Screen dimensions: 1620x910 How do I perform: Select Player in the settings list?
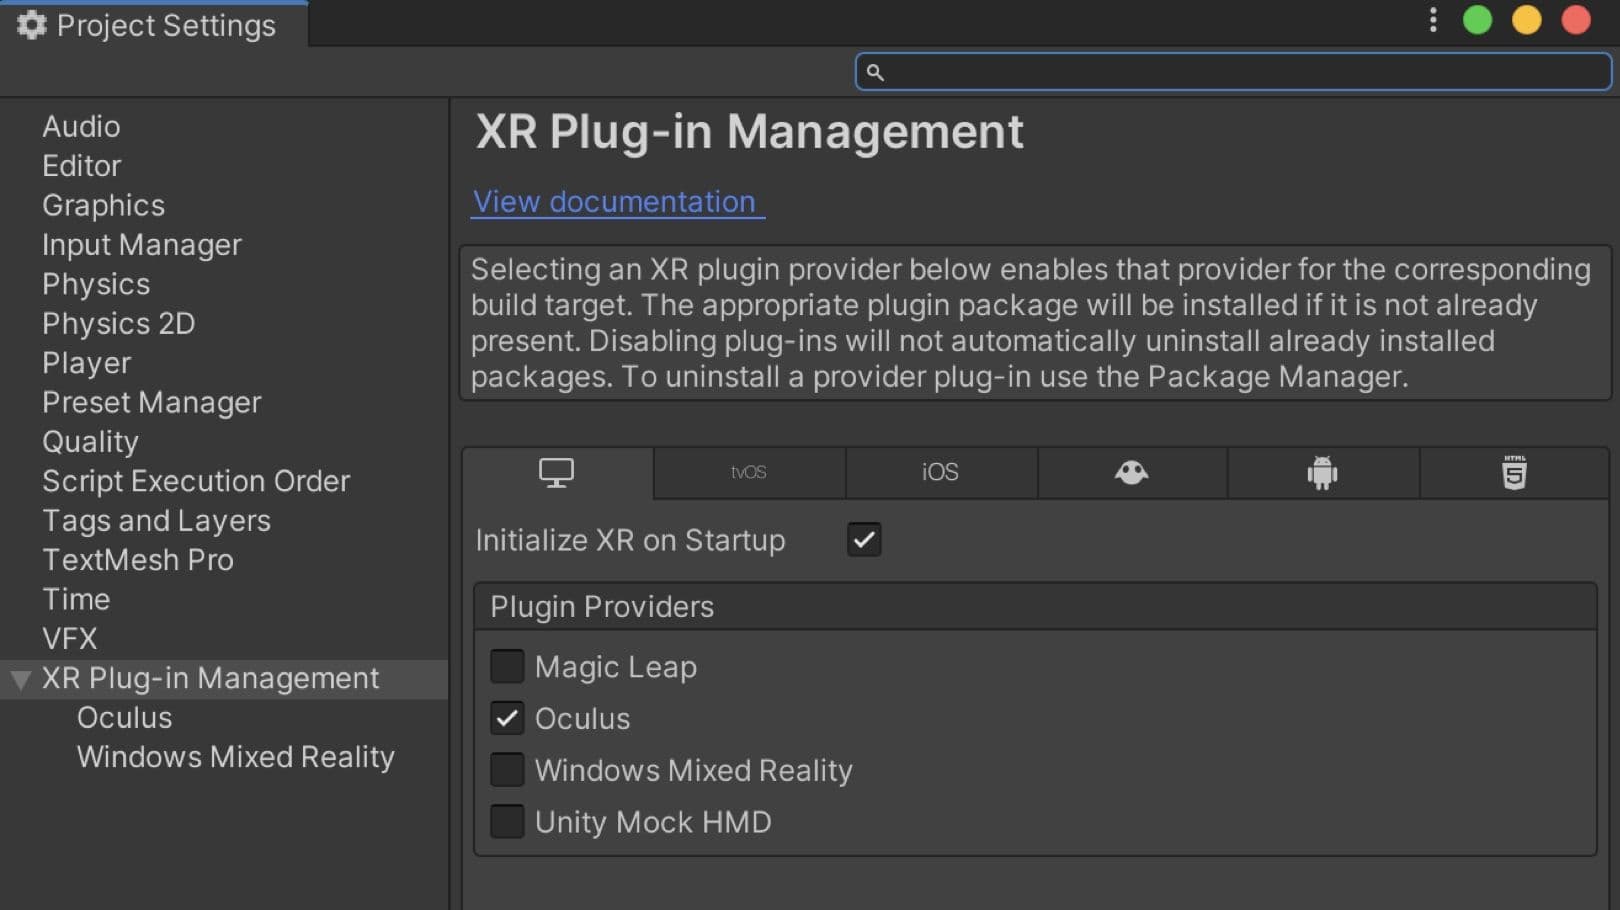click(86, 363)
